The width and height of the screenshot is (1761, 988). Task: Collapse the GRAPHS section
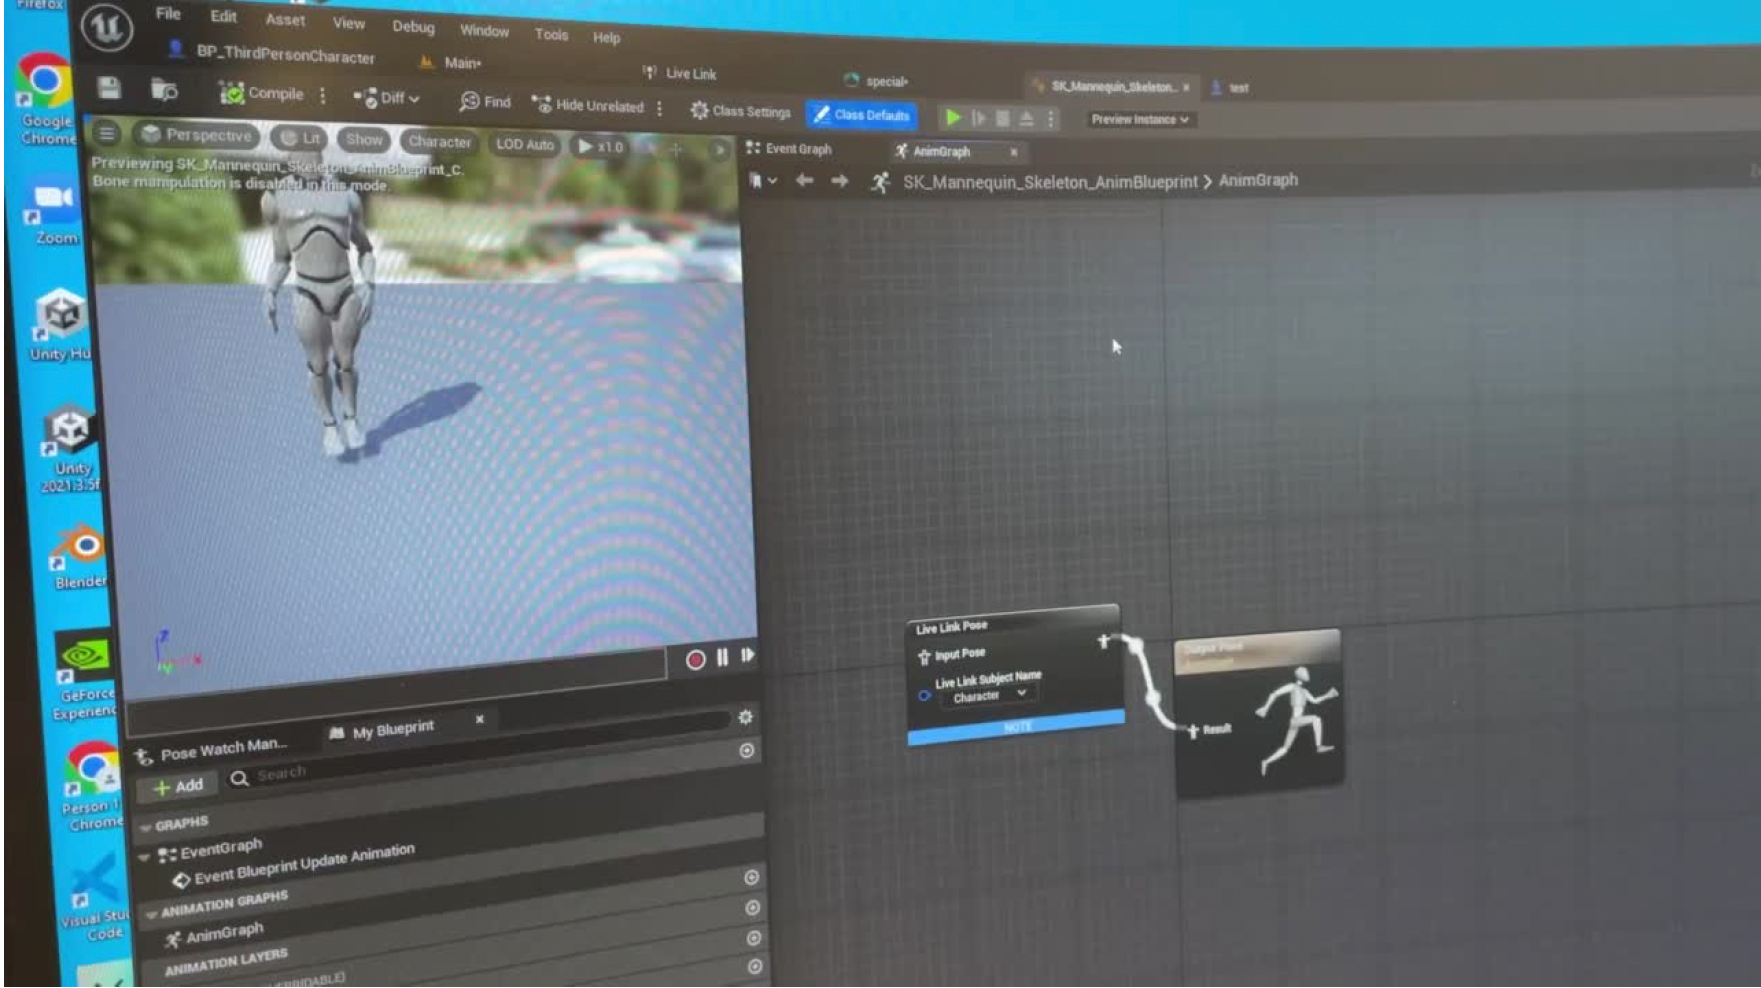147,827
